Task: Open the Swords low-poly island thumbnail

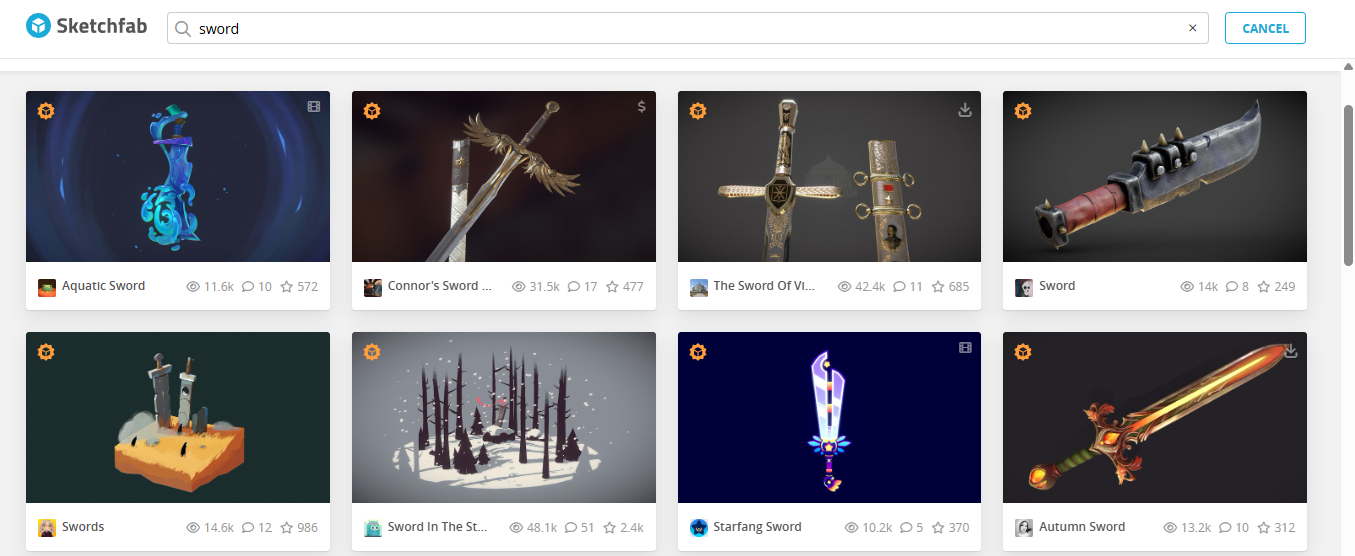Action: pos(178,418)
